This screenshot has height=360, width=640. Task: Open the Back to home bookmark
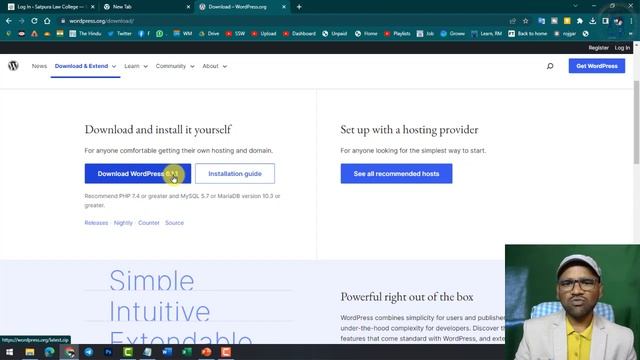coord(527,33)
